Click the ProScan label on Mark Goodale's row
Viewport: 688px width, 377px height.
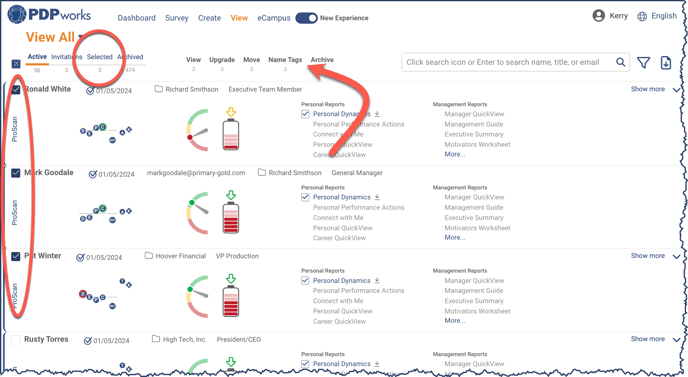pyautogui.click(x=14, y=212)
